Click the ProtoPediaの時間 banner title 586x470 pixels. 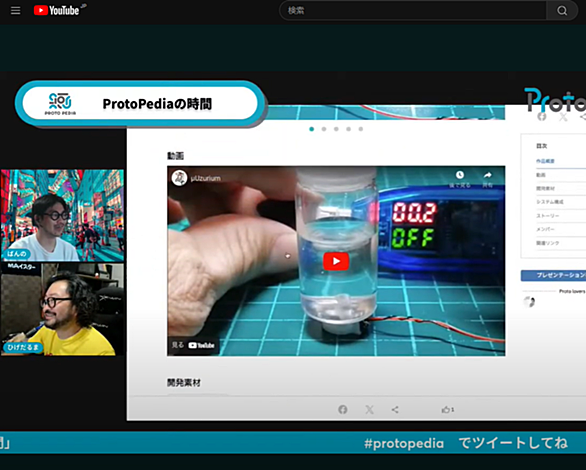coord(157,104)
